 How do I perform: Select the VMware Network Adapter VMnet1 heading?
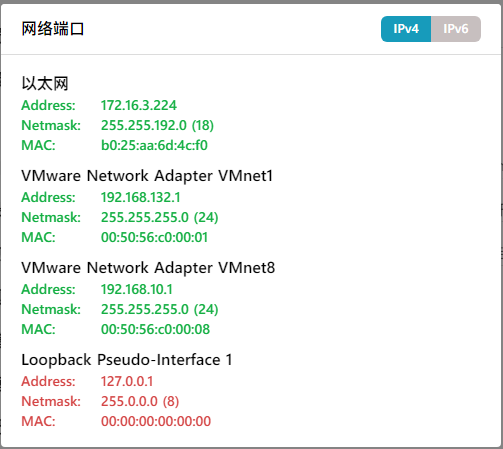pos(147,176)
